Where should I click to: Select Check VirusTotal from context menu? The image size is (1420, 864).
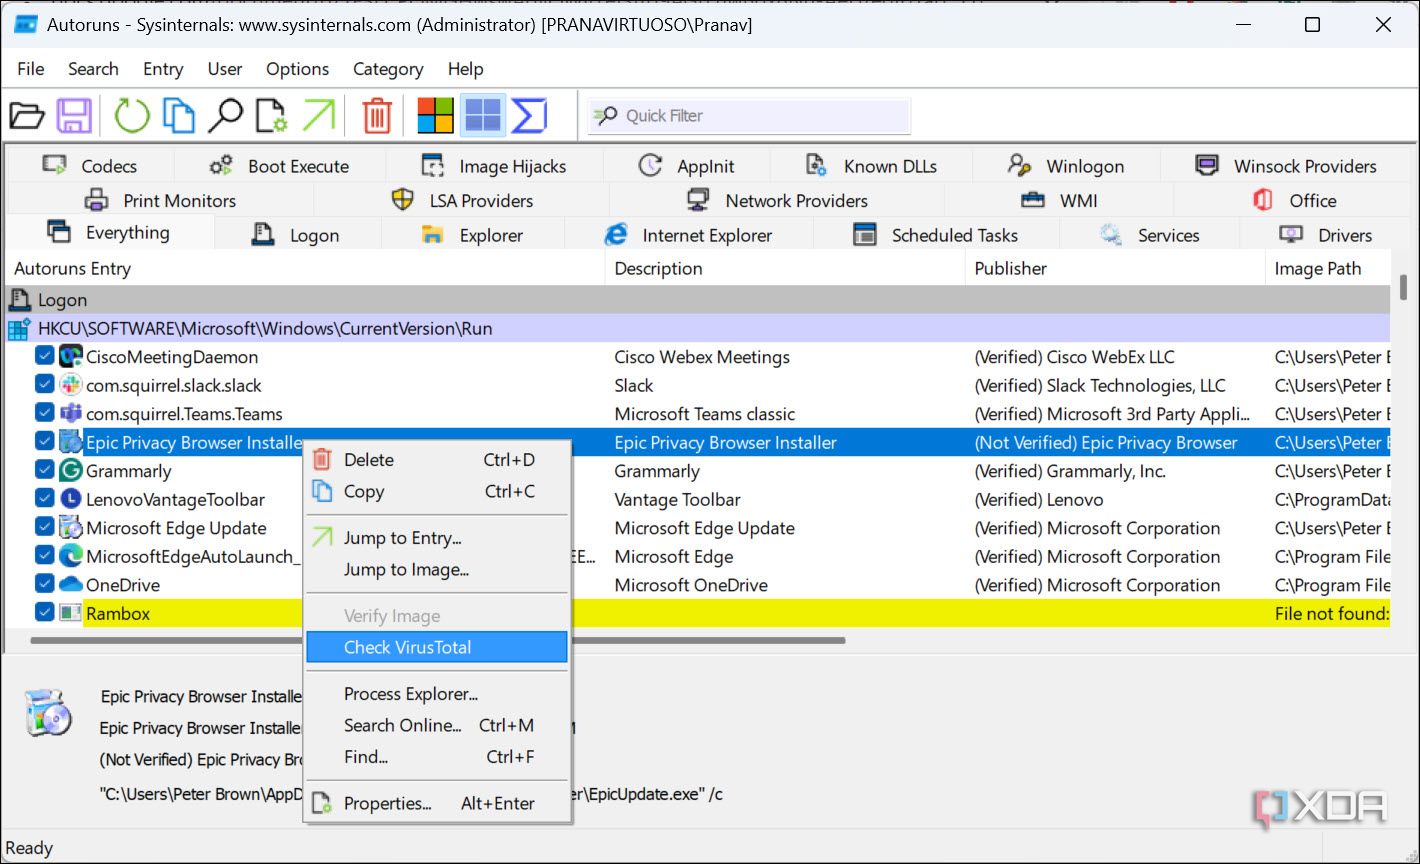407,647
